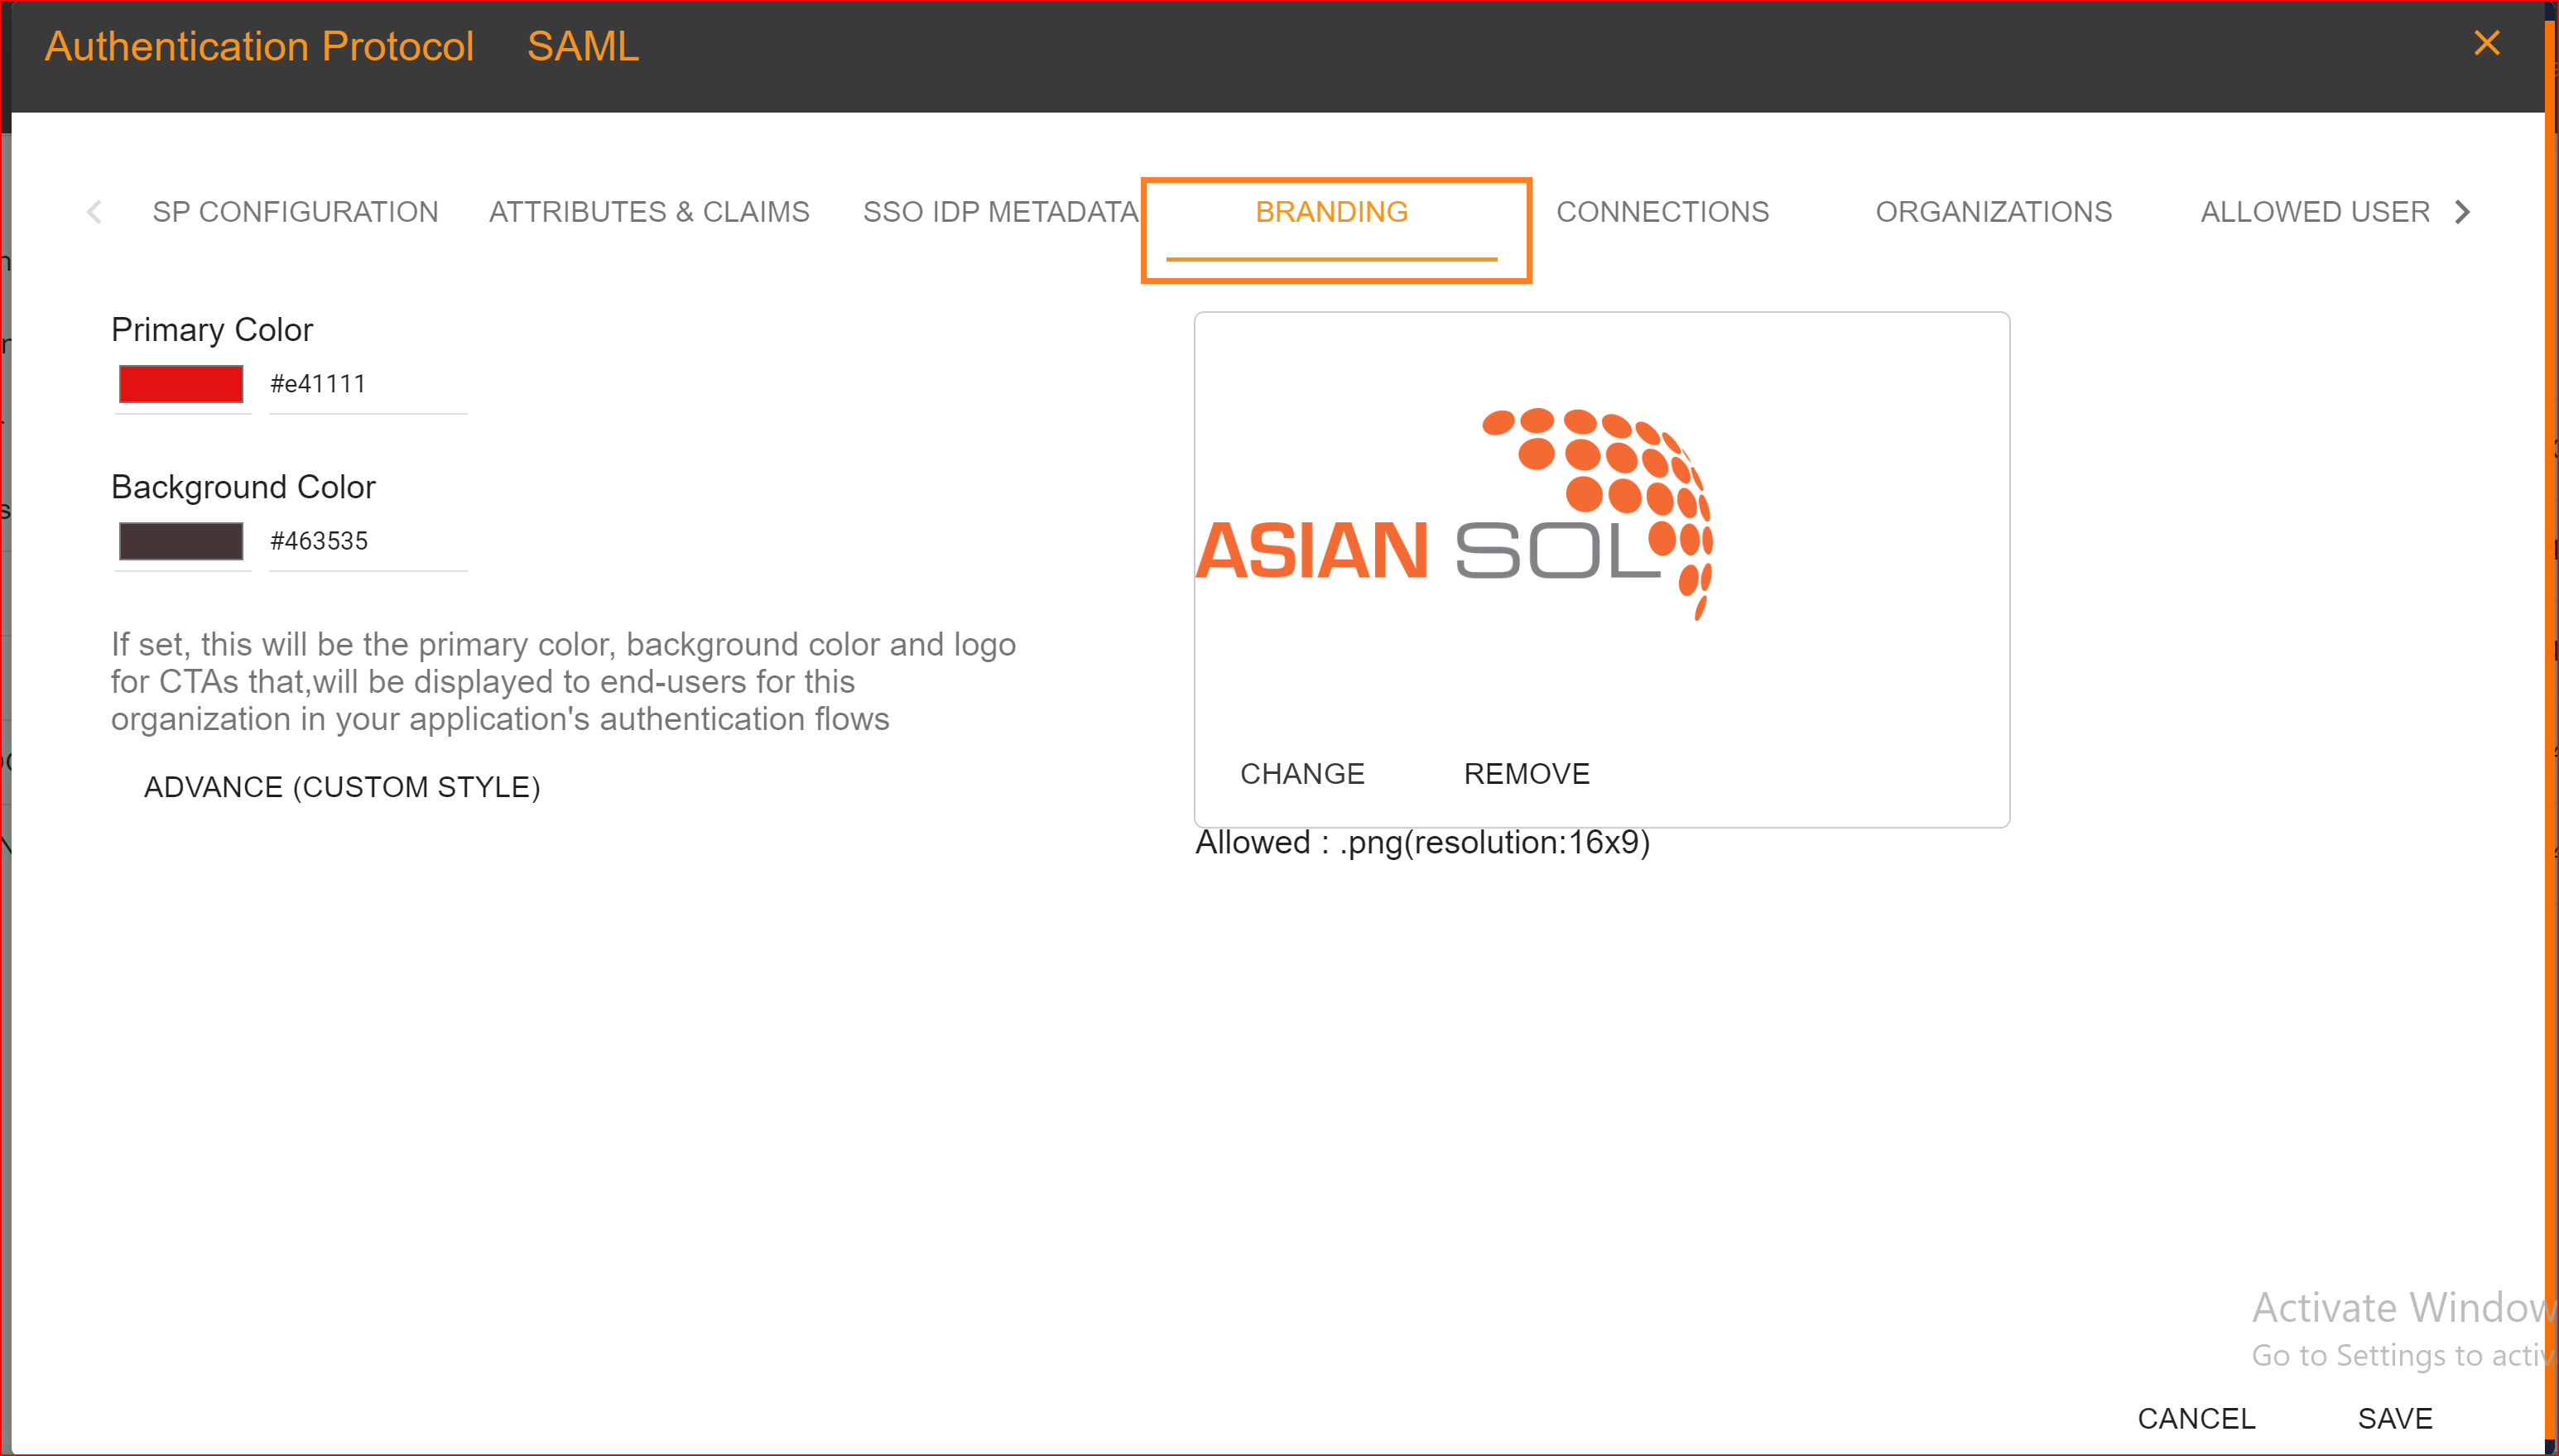Open the SSO IDP Metadata tab
This screenshot has height=1456, width=2559.
(x=1000, y=212)
